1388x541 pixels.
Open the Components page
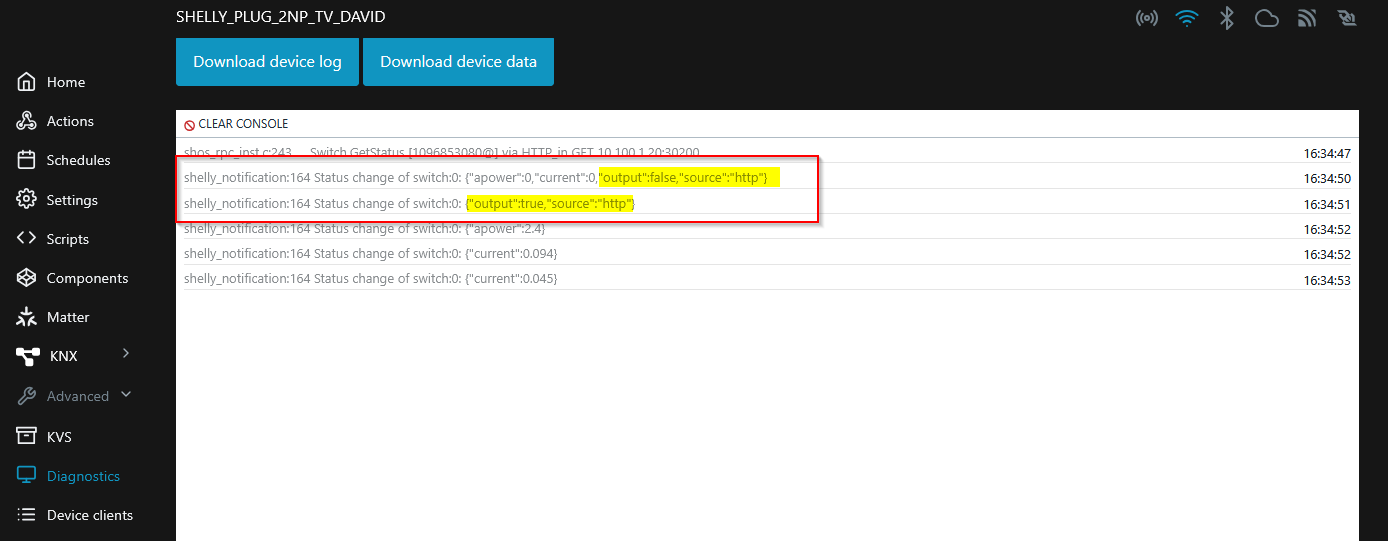(x=87, y=278)
